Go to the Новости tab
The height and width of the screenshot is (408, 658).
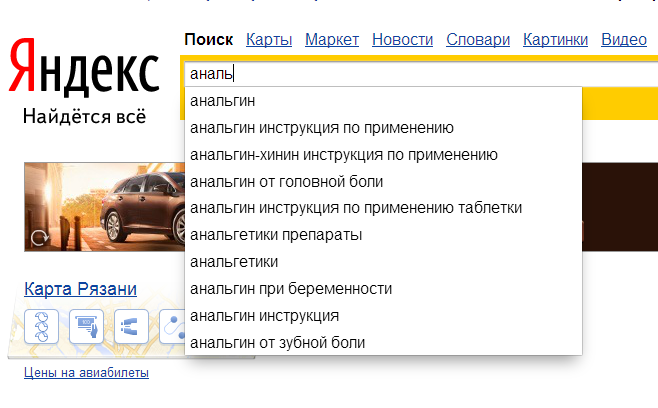[x=402, y=40]
